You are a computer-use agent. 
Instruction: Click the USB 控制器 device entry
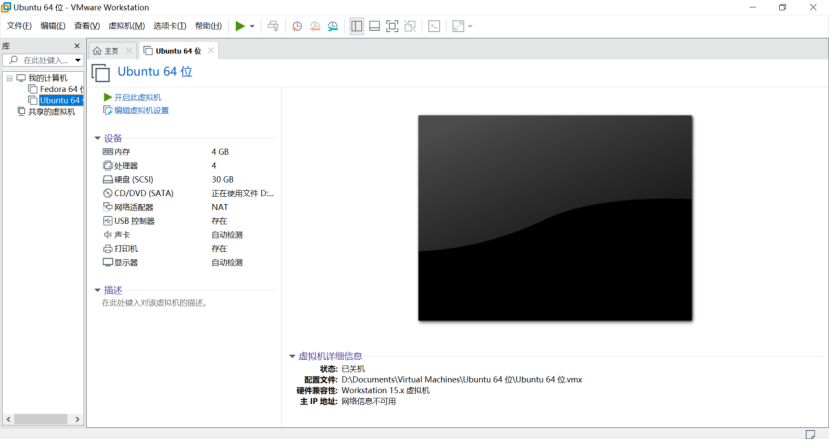point(129,221)
